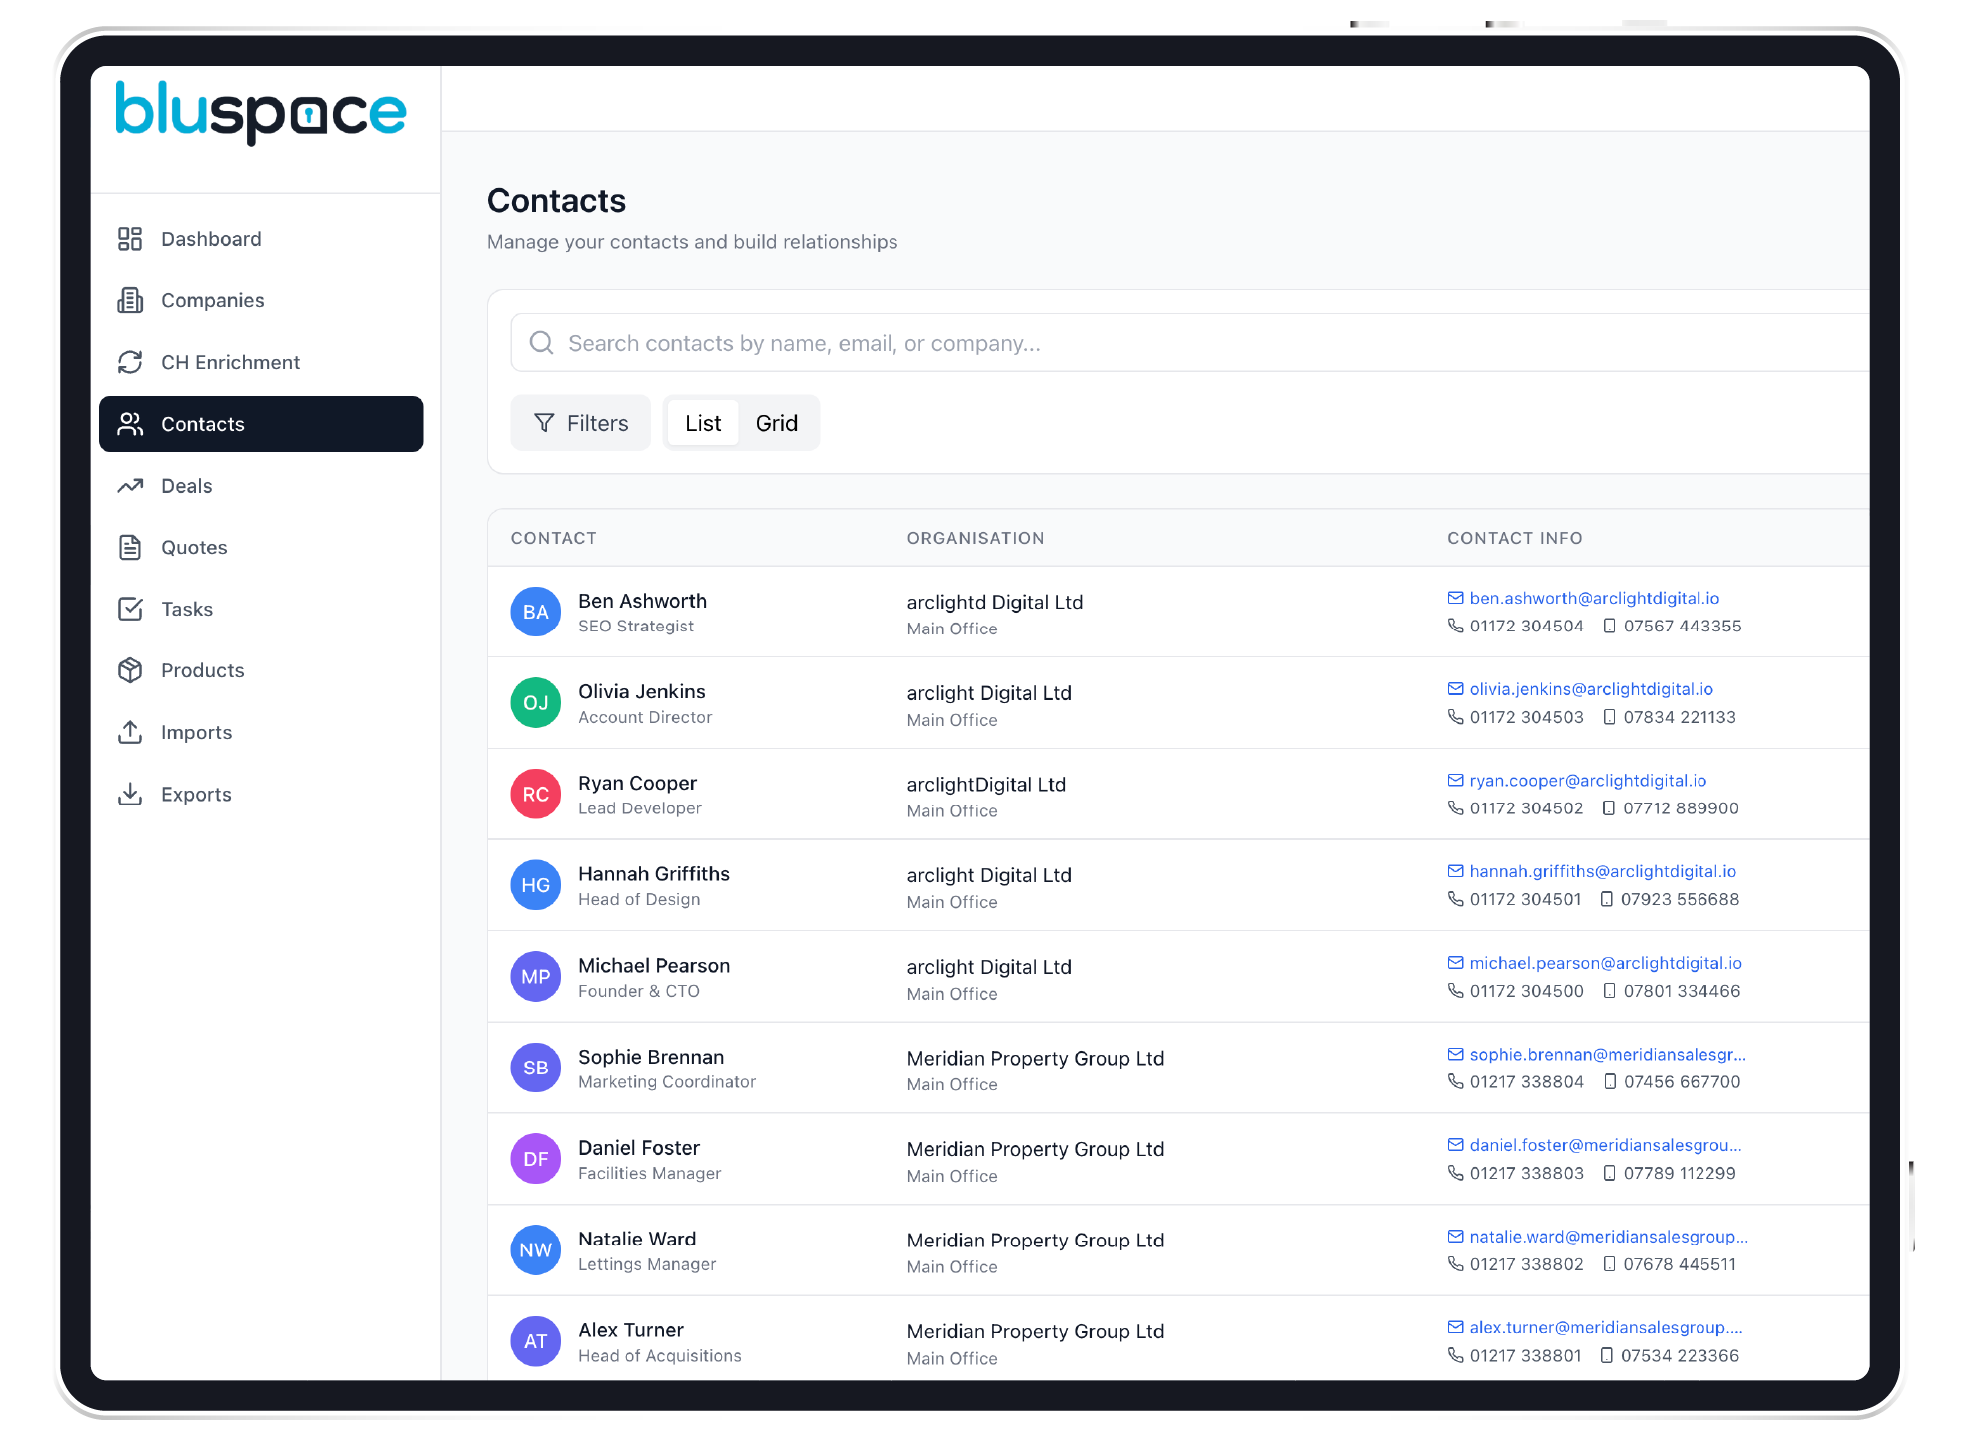The height and width of the screenshot is (1440, 1965).
Task: Click the bluspace logo
Action: tap(259, 111)
